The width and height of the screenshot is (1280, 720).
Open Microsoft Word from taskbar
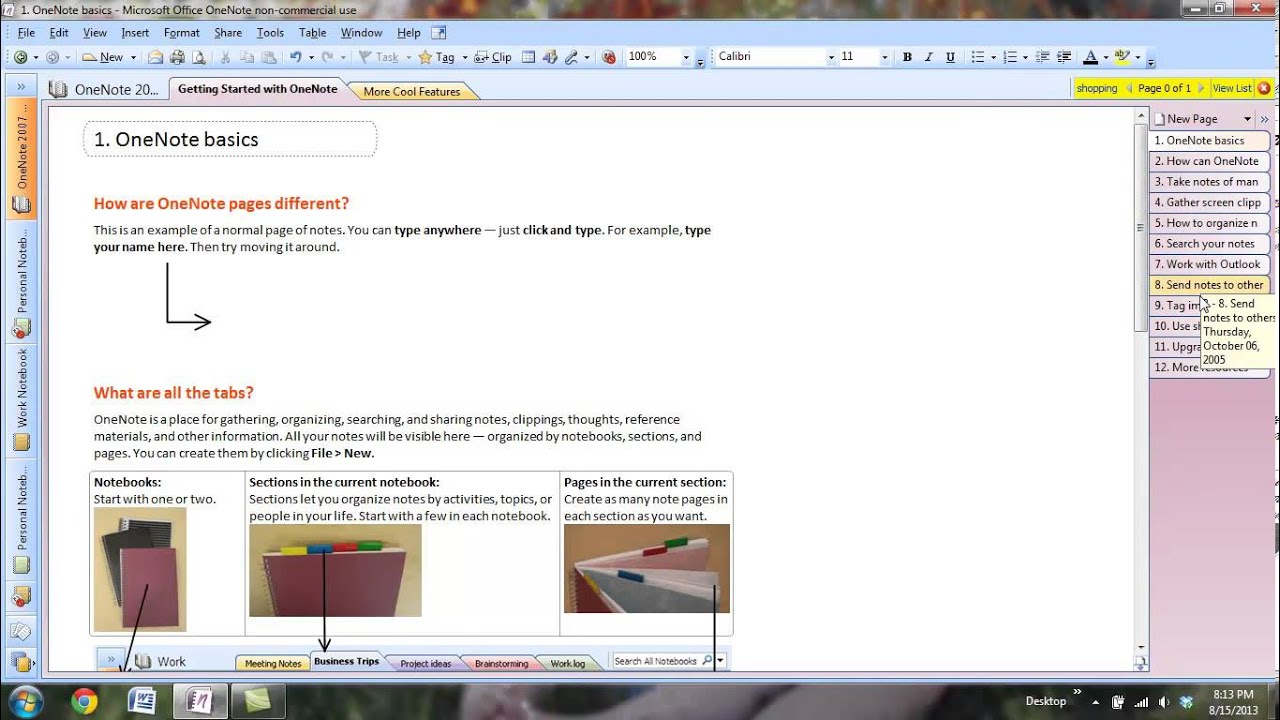pyautogui.click(x=141, y=701)
